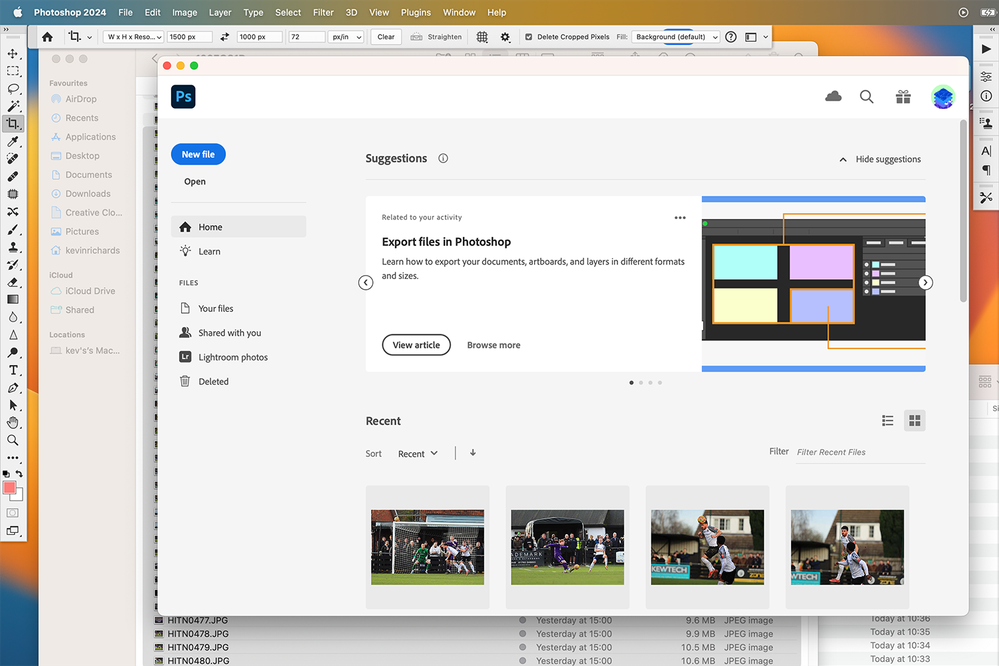The height and width of the screenshot is (666, 999).
Task: Open the Image menu
Action: [184, 12]
